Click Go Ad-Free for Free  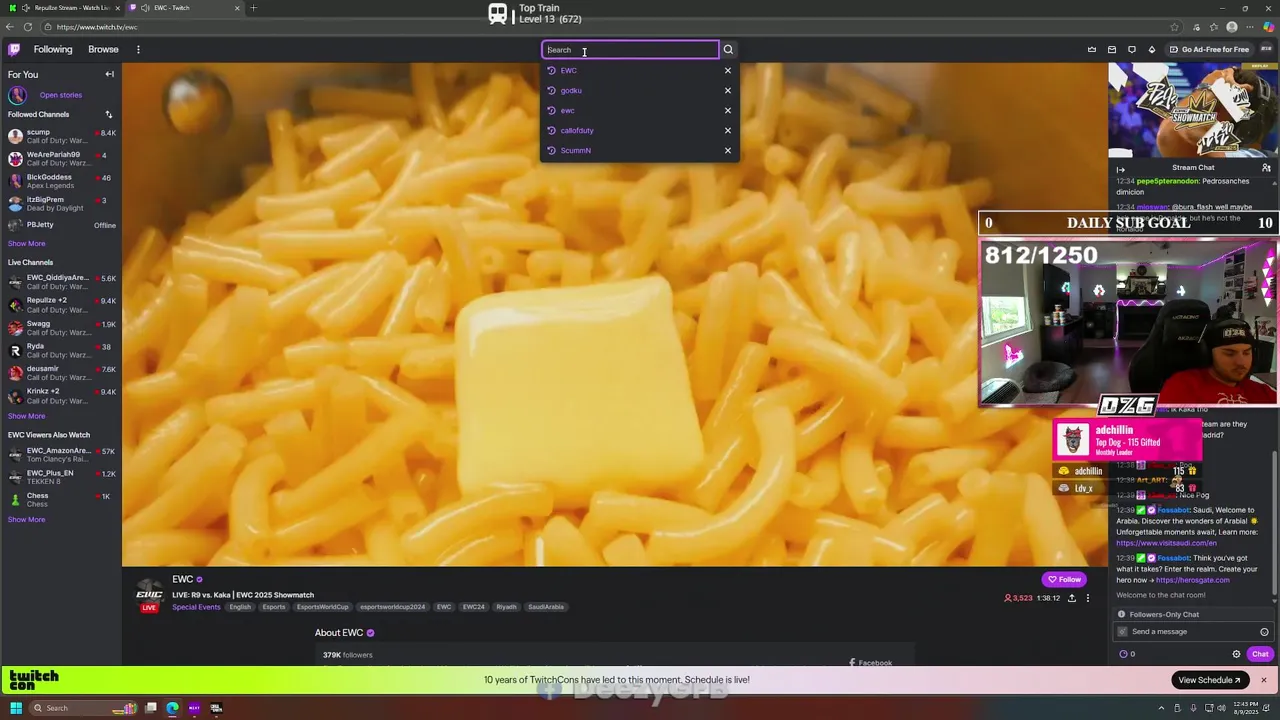[x=1210, y=49]
